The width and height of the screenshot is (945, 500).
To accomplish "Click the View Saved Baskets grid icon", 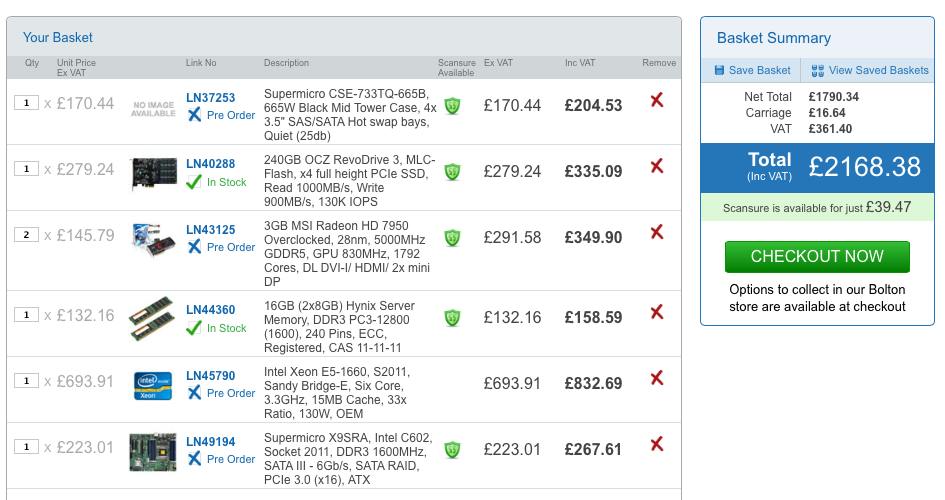I will click(x=817, y=71).
